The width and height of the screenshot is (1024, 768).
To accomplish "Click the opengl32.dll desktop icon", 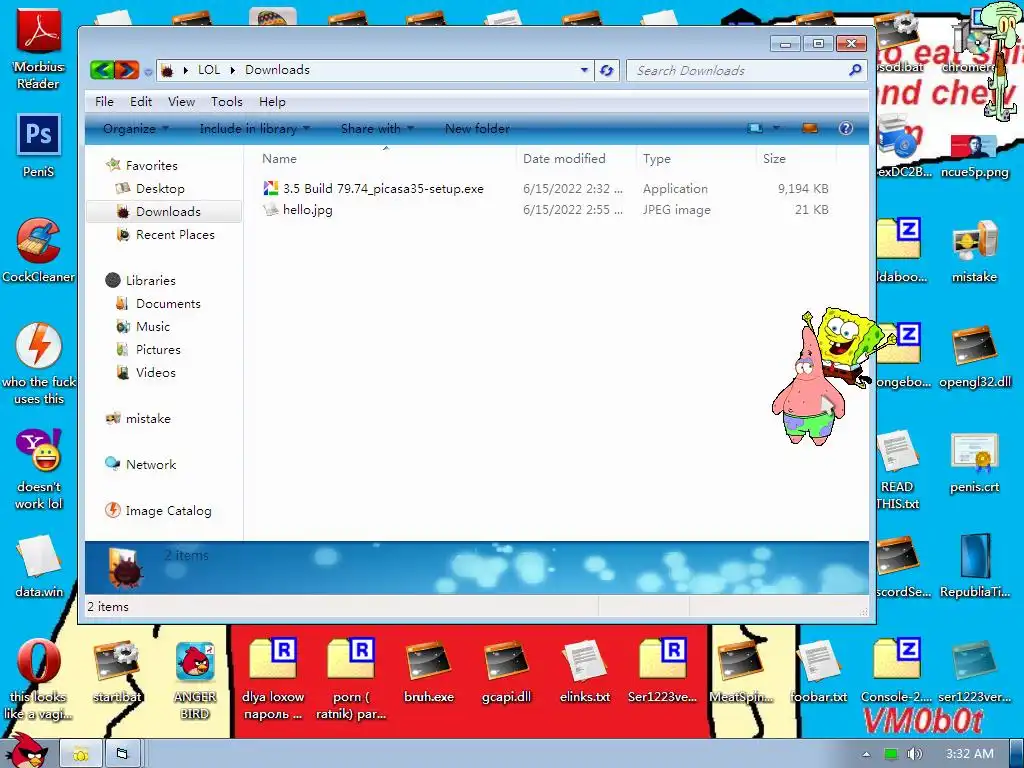I will click(974, 356).
